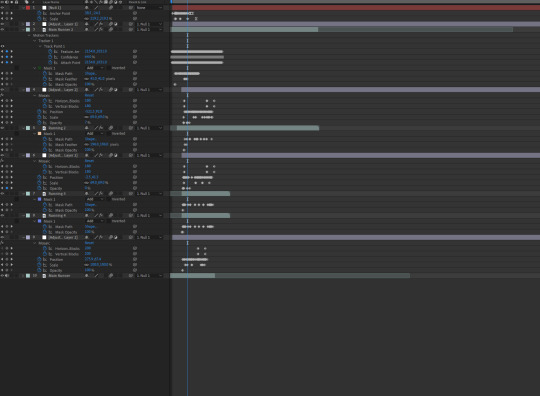Toggle motion blur switch on Main Banner 2 layer
Image resolution: width=540 pixels, height=396 pixels.
(111, 30)
